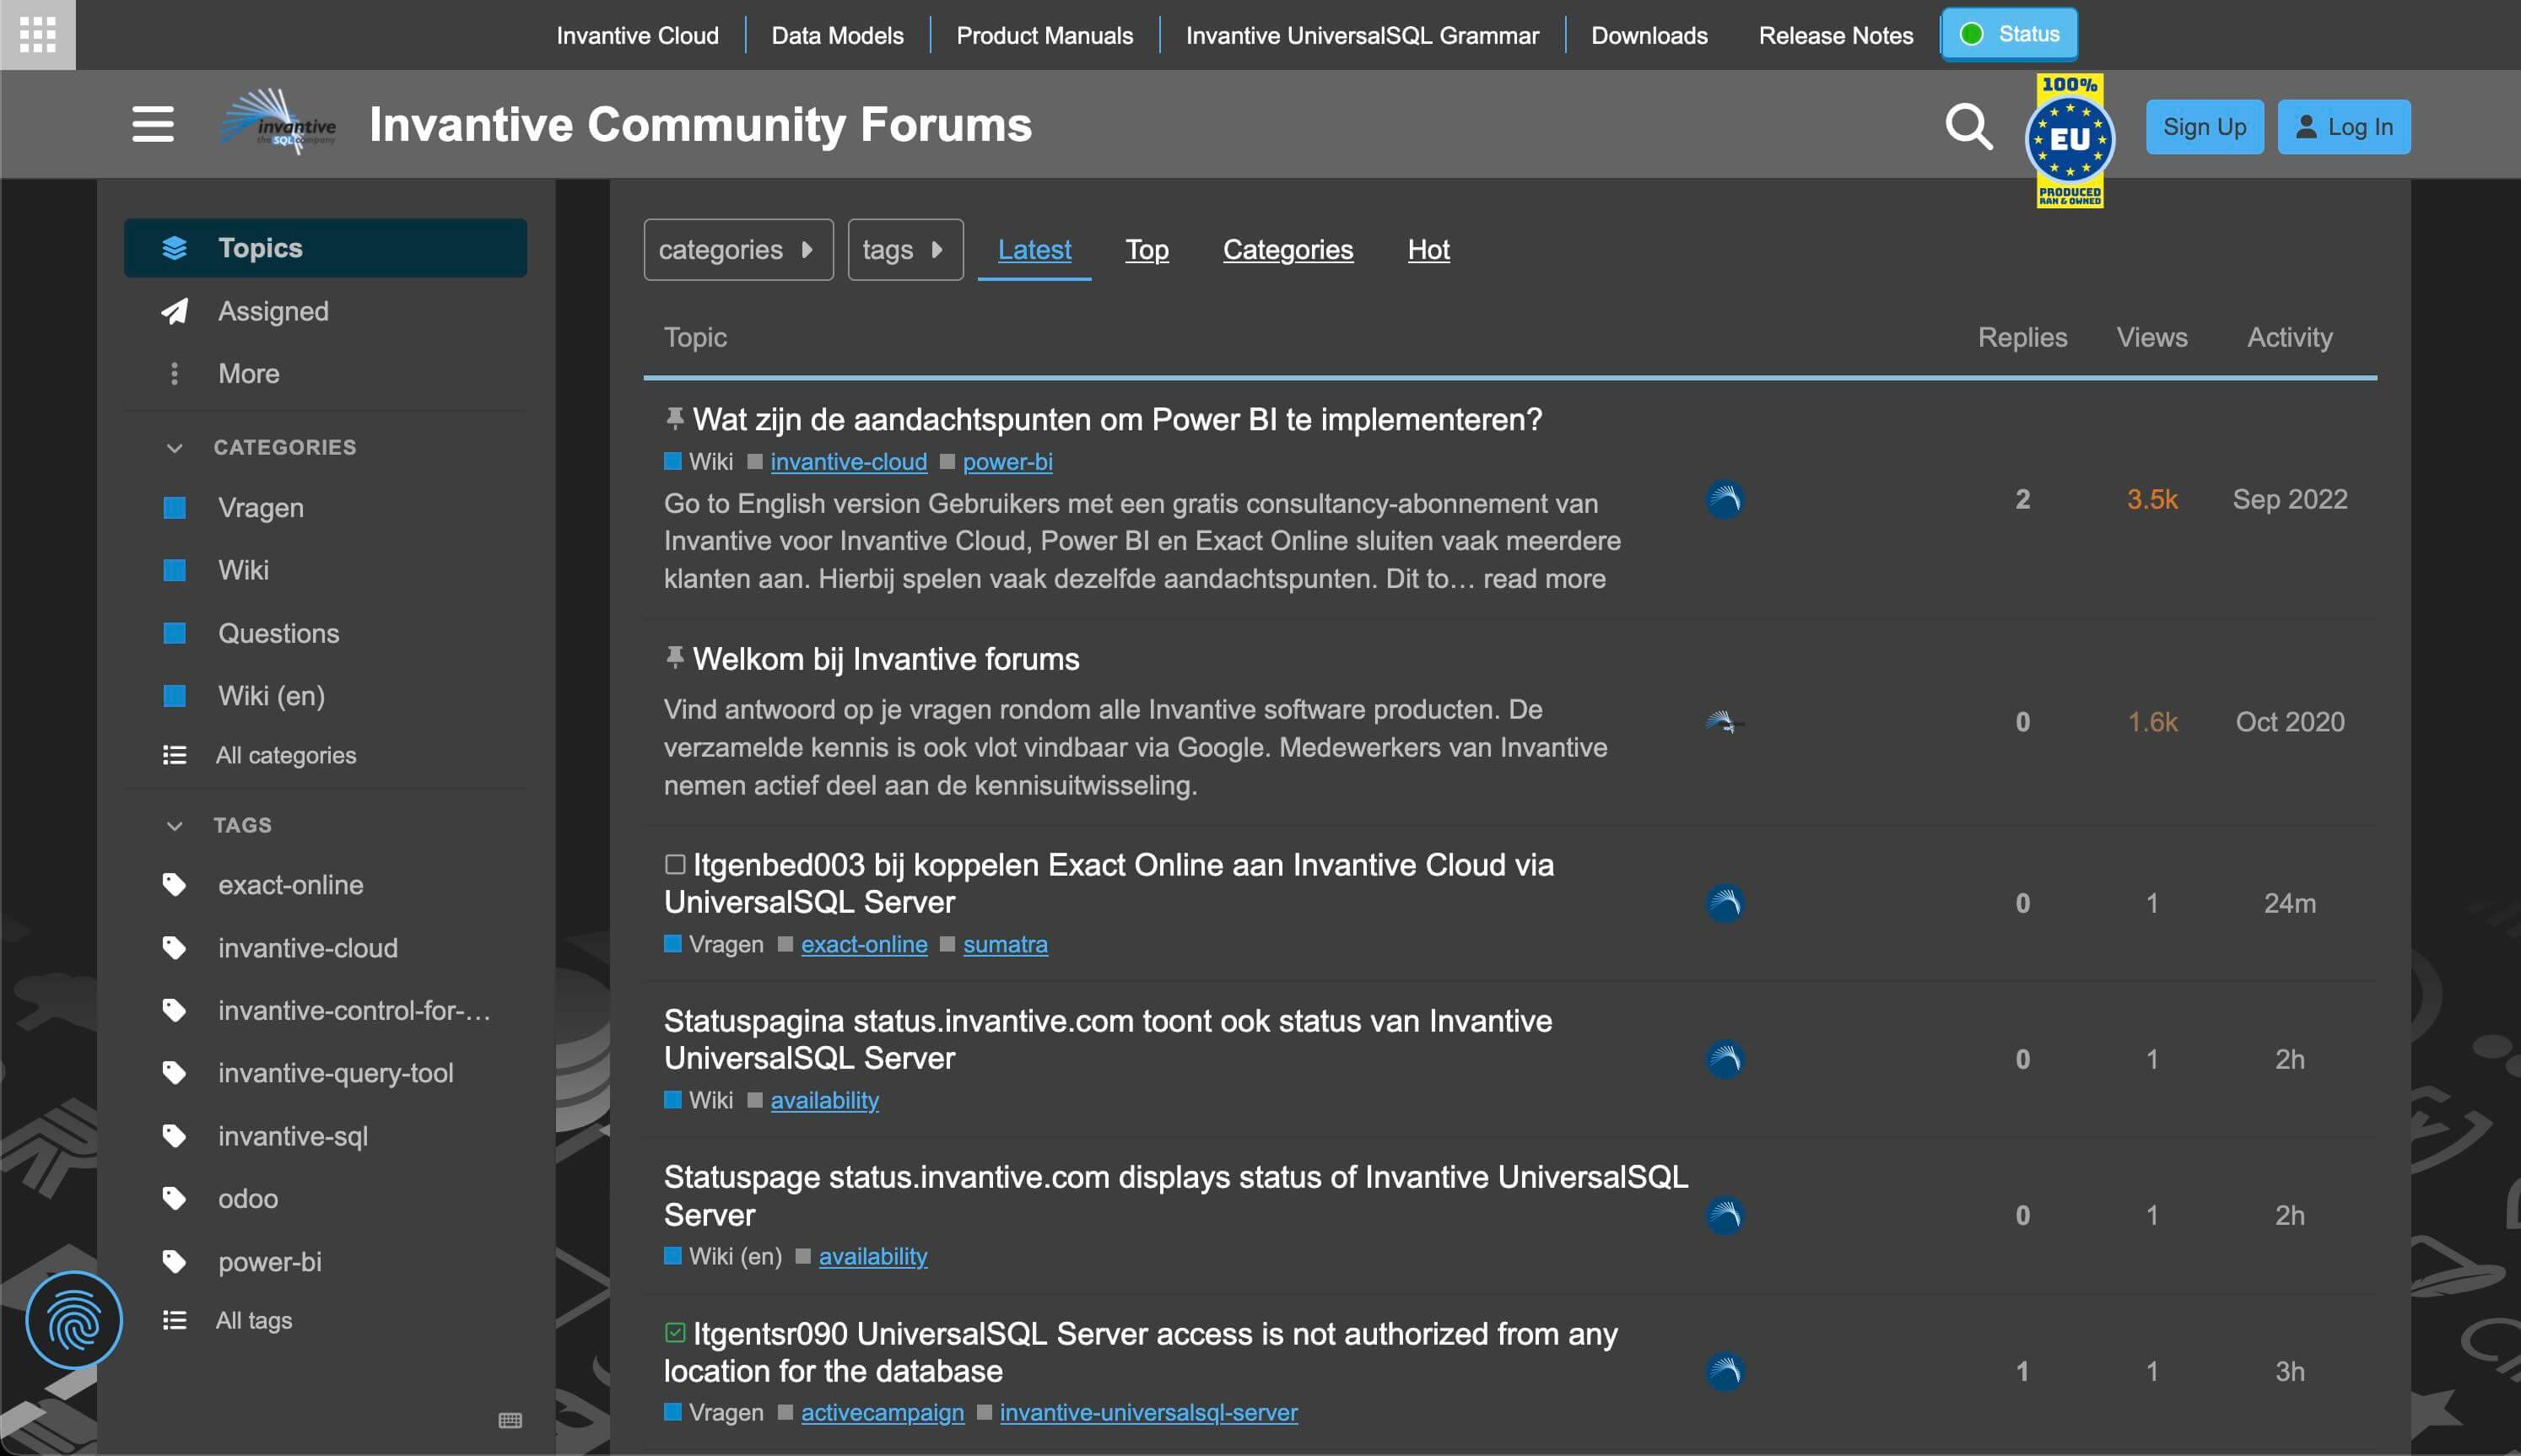The image size is (2521, 1456).
Task: Click solved checkbox on Itgentsr090 topic
Action: [675, 1333]
